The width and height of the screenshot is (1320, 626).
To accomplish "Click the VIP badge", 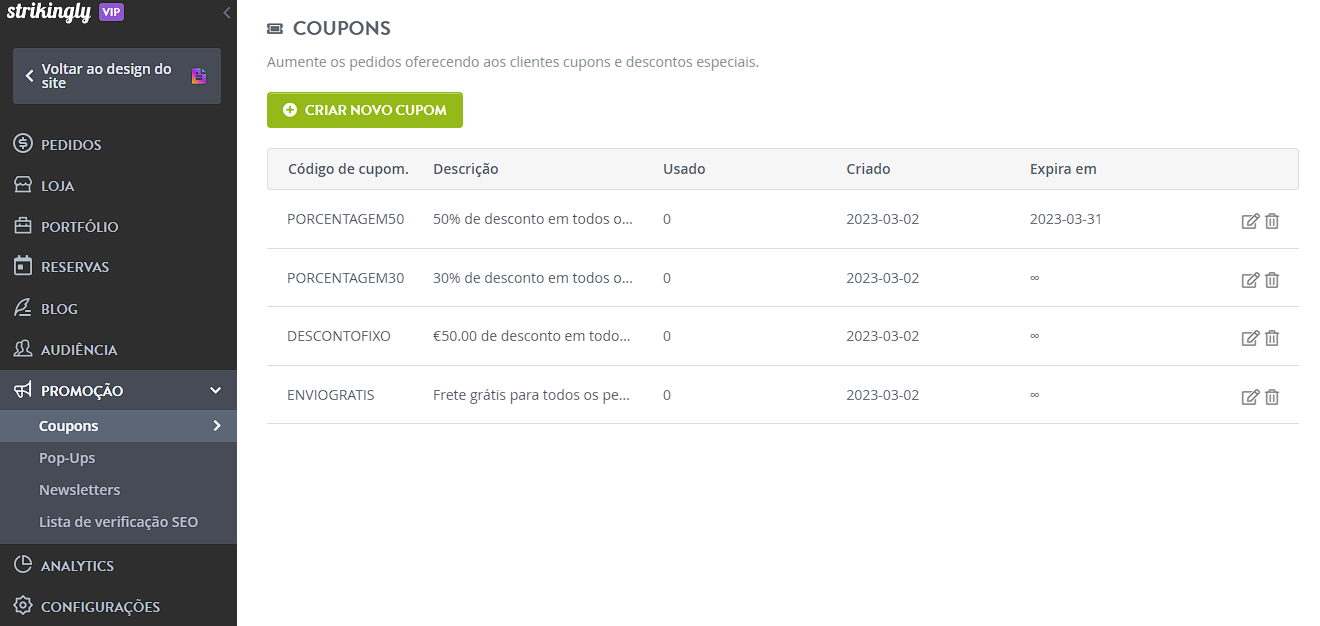I will [112, 12].
